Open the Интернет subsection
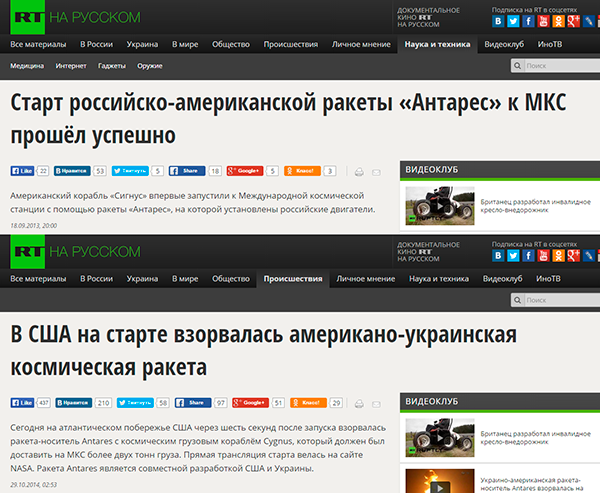Screen dimensions: 600x493 pos(71,66)
